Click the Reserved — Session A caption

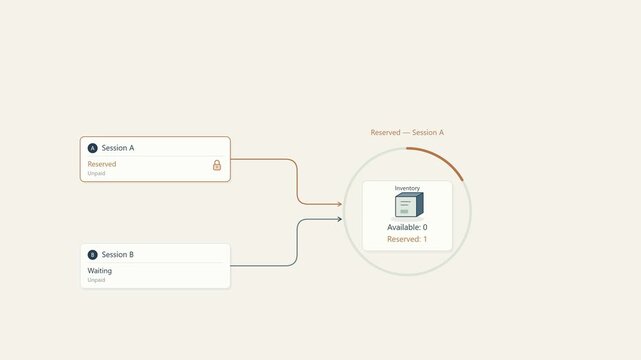tap(407, 132)
